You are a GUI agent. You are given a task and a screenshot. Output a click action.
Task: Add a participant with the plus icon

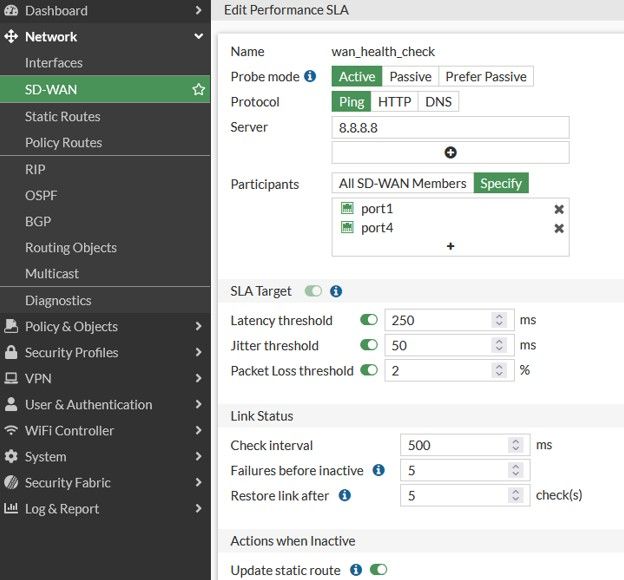coord(450,246)
